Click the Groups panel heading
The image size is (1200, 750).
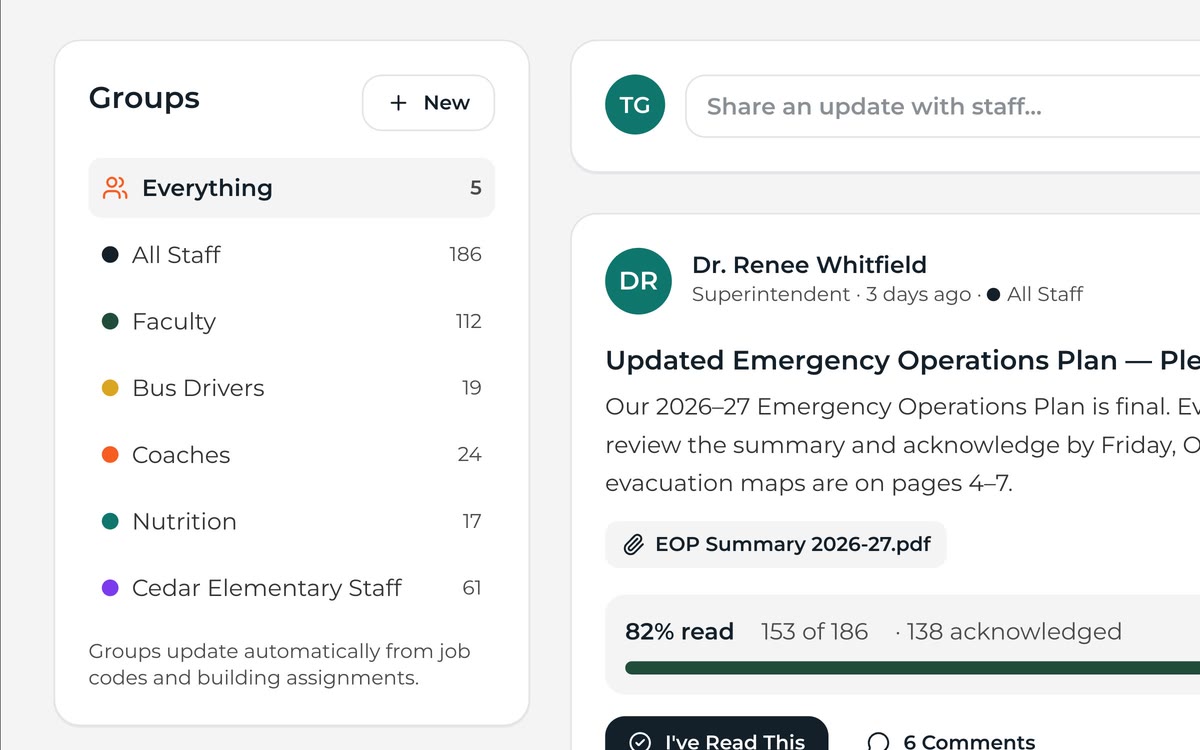[144, 98]
